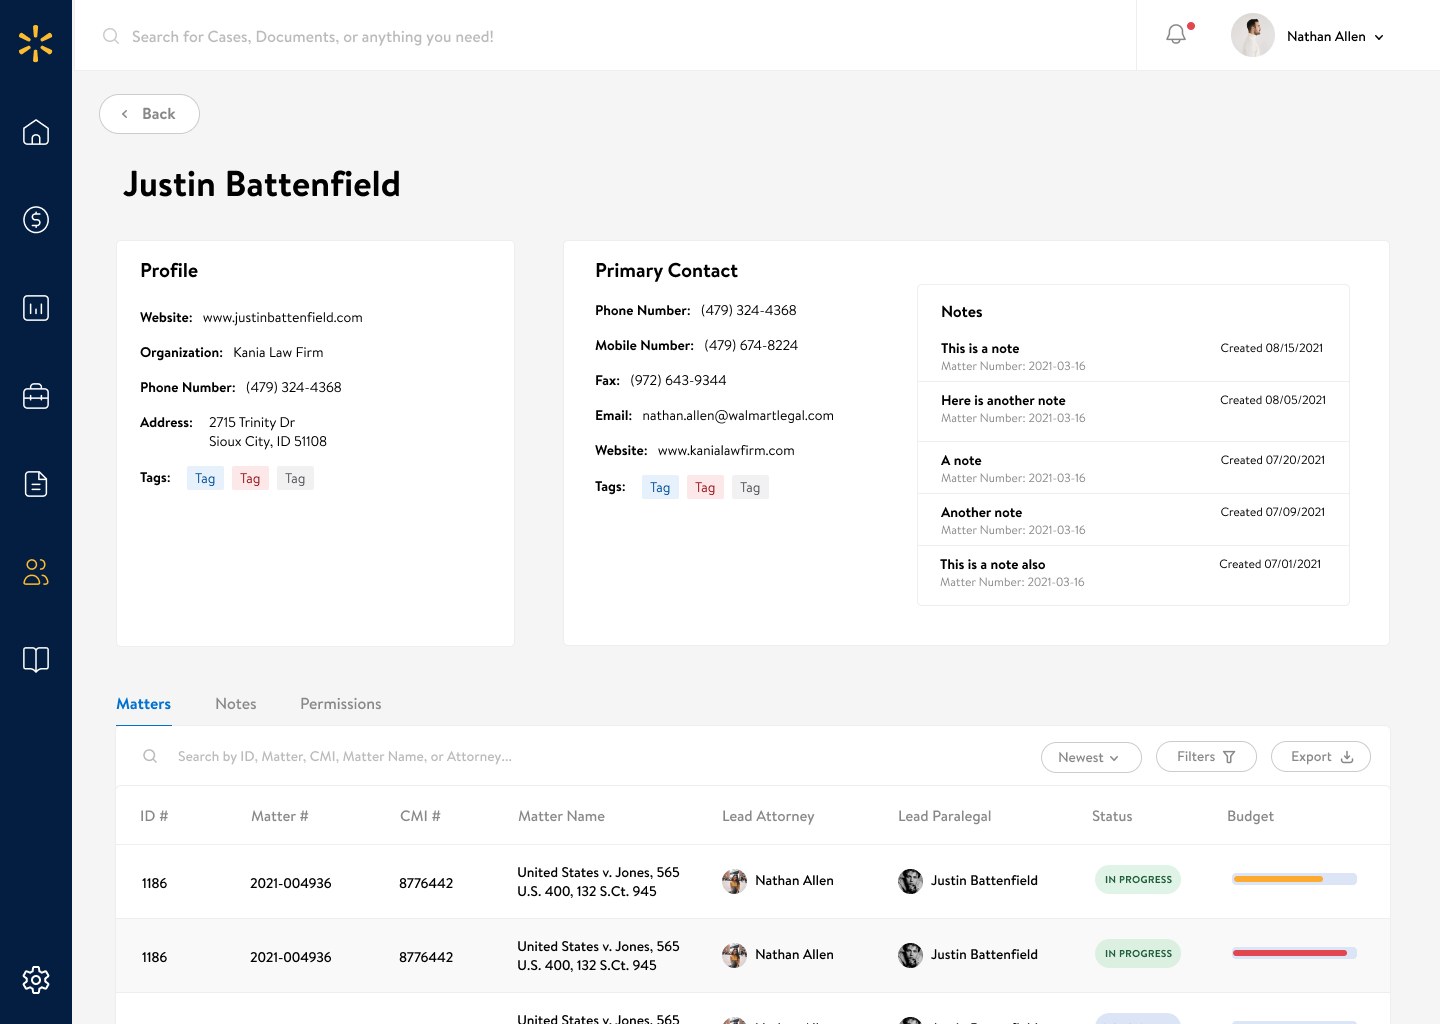Open the documents icon in the sidebar
1440x1024 pixels.
pos(36,484)
